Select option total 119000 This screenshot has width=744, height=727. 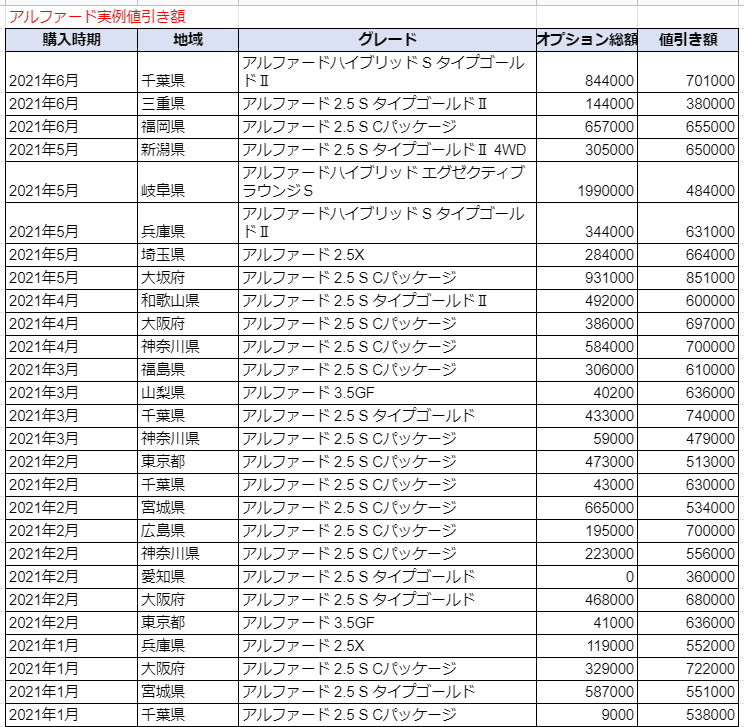click(x=587, y=646)
